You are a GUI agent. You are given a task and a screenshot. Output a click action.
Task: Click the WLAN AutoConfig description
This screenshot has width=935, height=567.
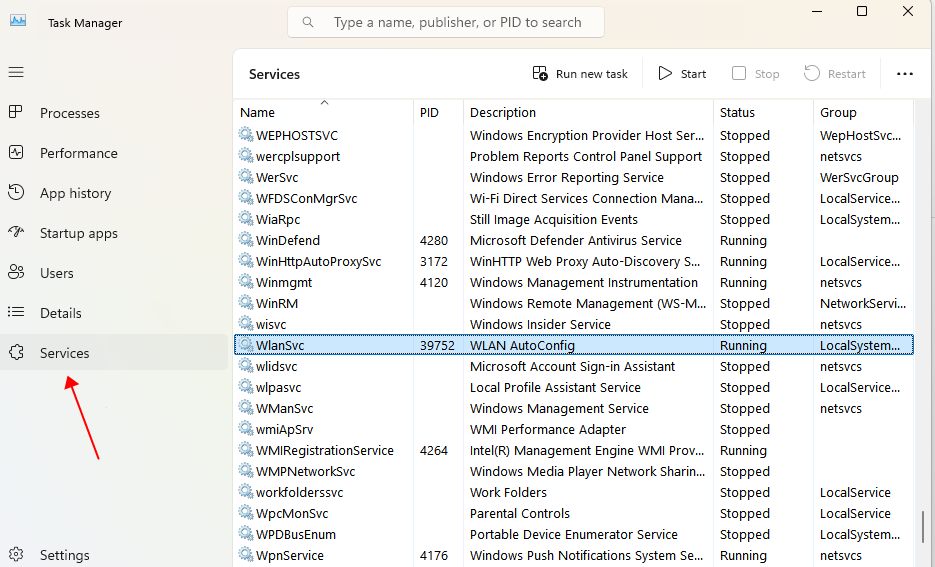click(522, 346)
